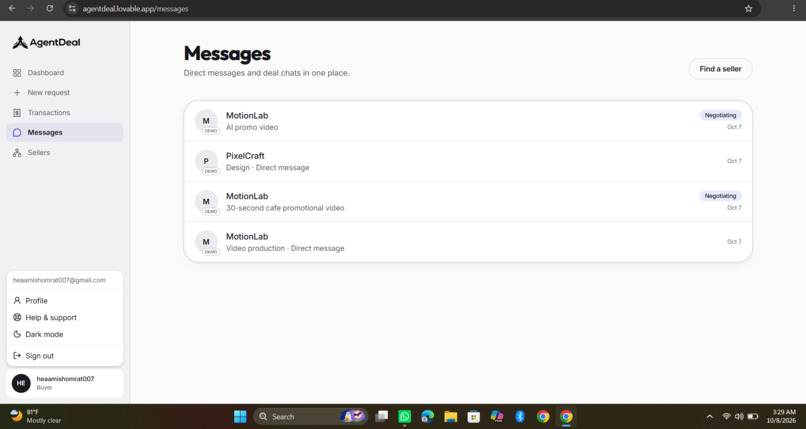This screenshot has height=429, width=806.
Task: Show hidden system tray icons
Action: [x=710, y=416]
